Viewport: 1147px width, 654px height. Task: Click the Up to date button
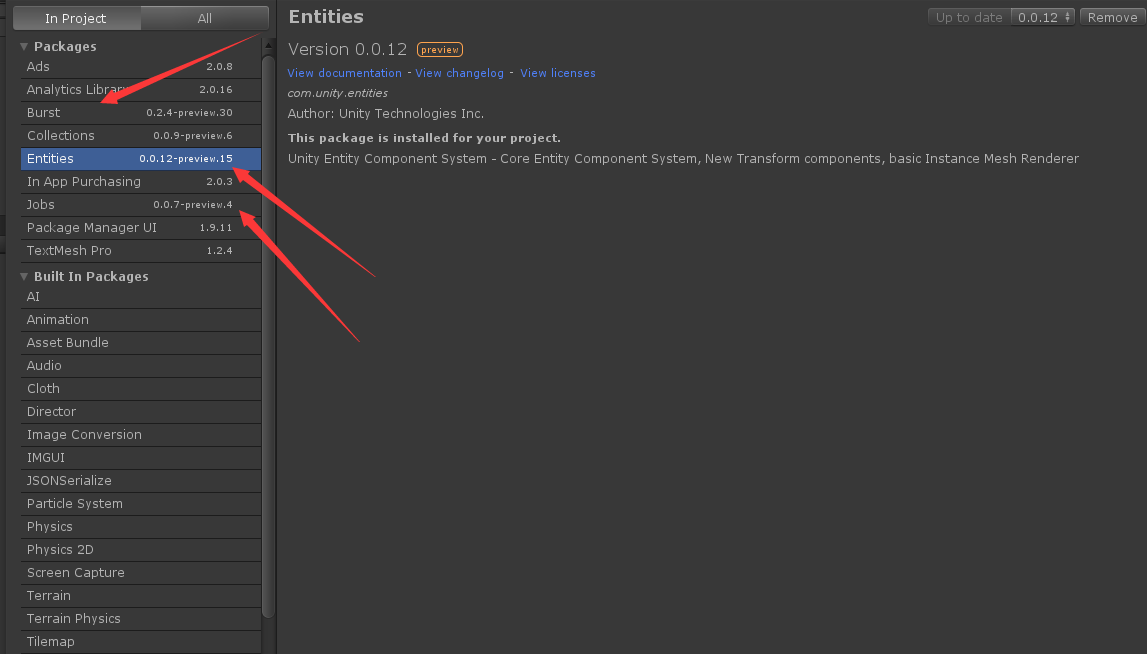click(969, 18)
